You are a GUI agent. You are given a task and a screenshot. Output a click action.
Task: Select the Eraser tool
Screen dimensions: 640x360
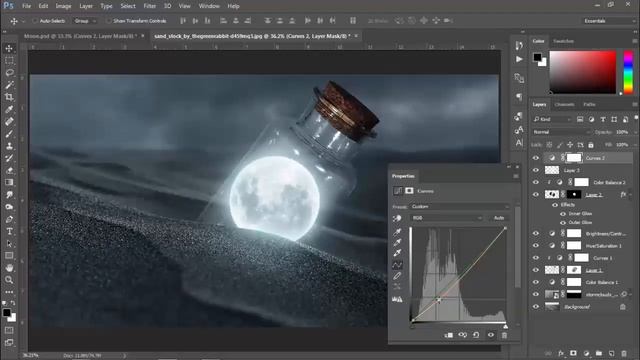point(9,171)
